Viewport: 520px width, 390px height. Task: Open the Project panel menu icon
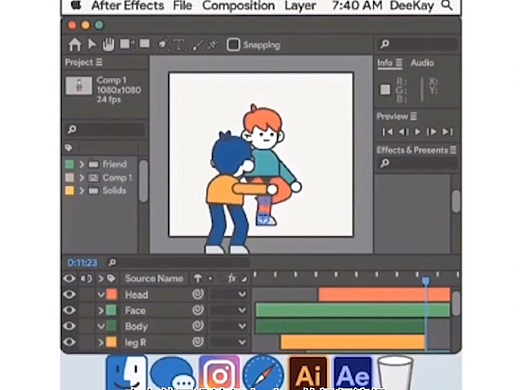pyautogui.click(x=99, y=62)
